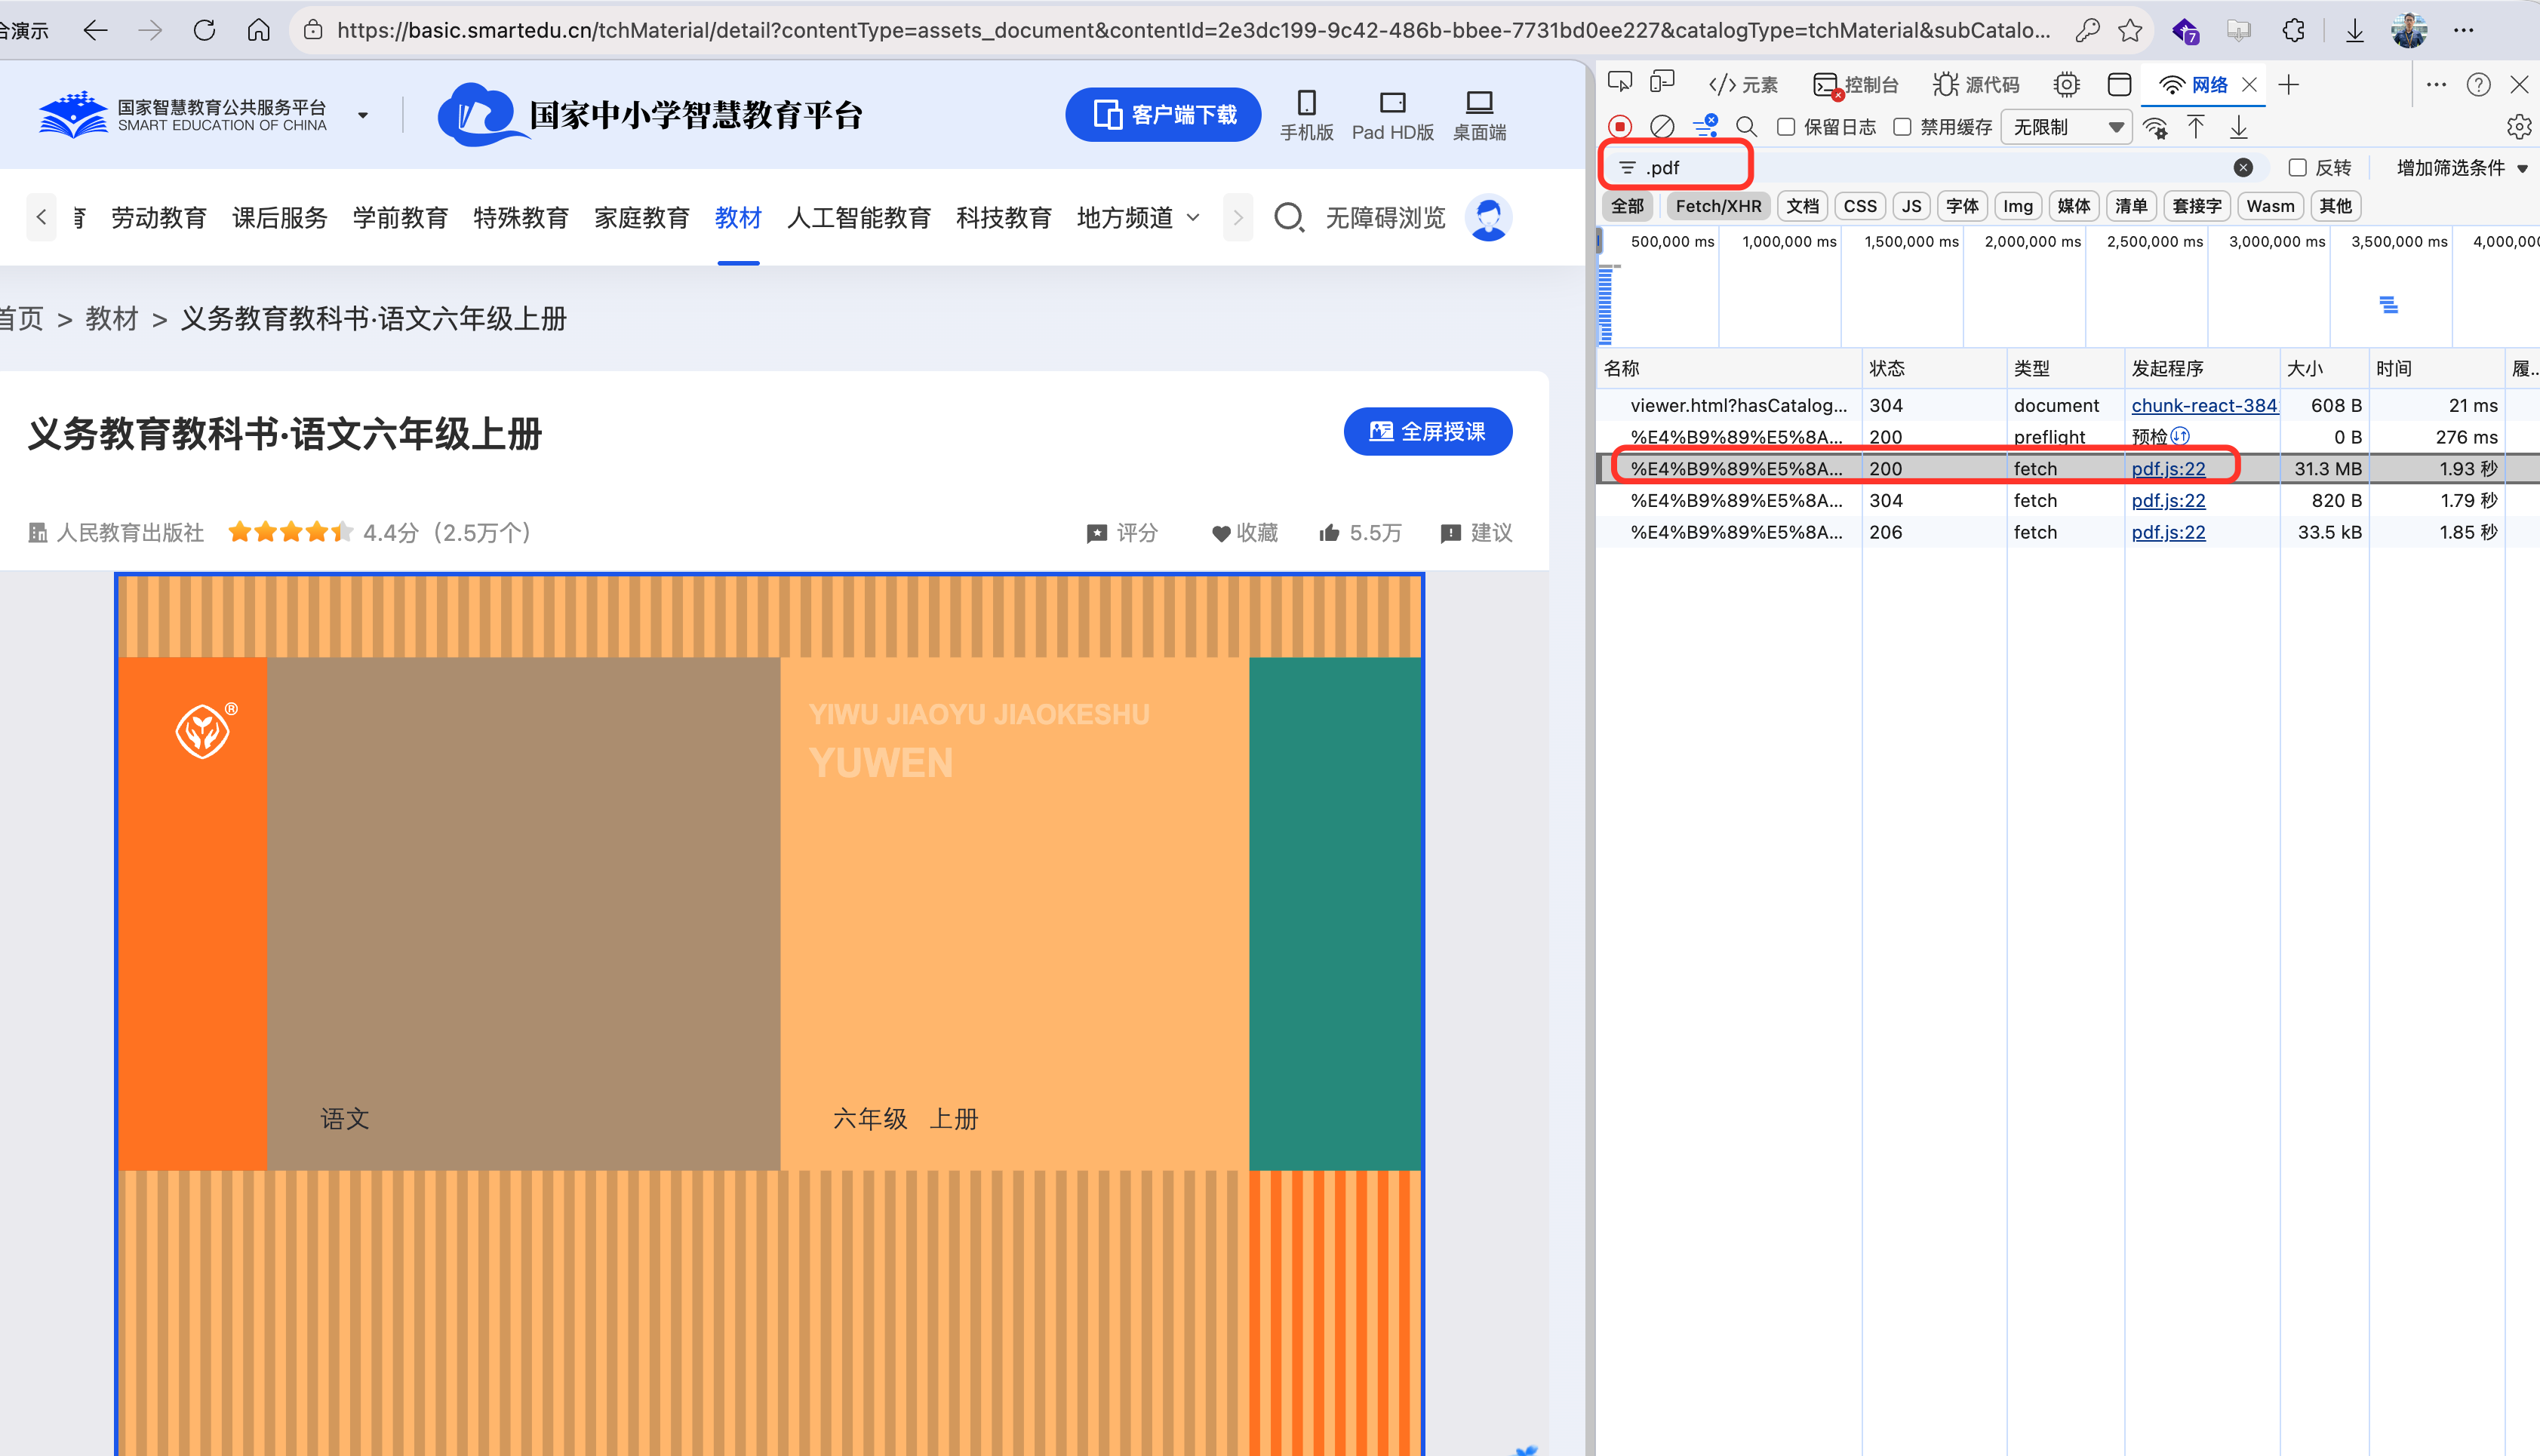This screenshot has width=2540, height=1456.
Task: Open the DevTools performance chip icon tab
Action: tap(2066, 84)
